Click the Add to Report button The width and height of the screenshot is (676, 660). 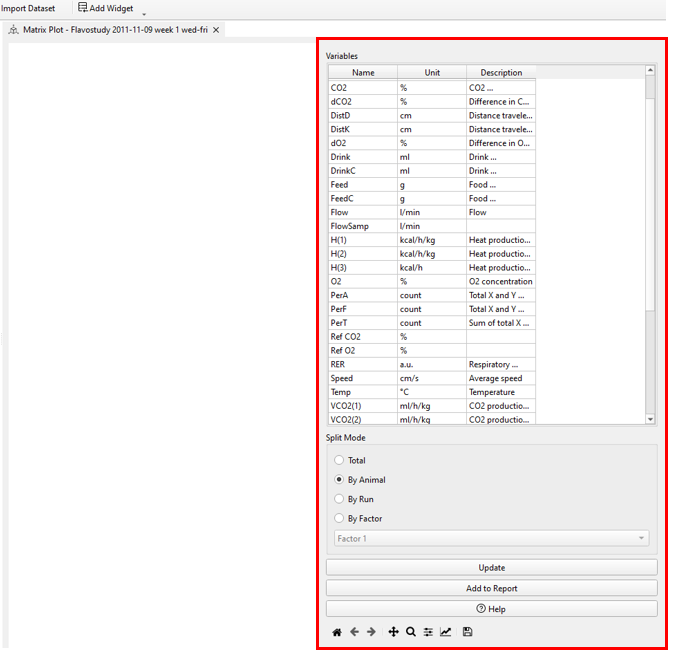(491, 588)
